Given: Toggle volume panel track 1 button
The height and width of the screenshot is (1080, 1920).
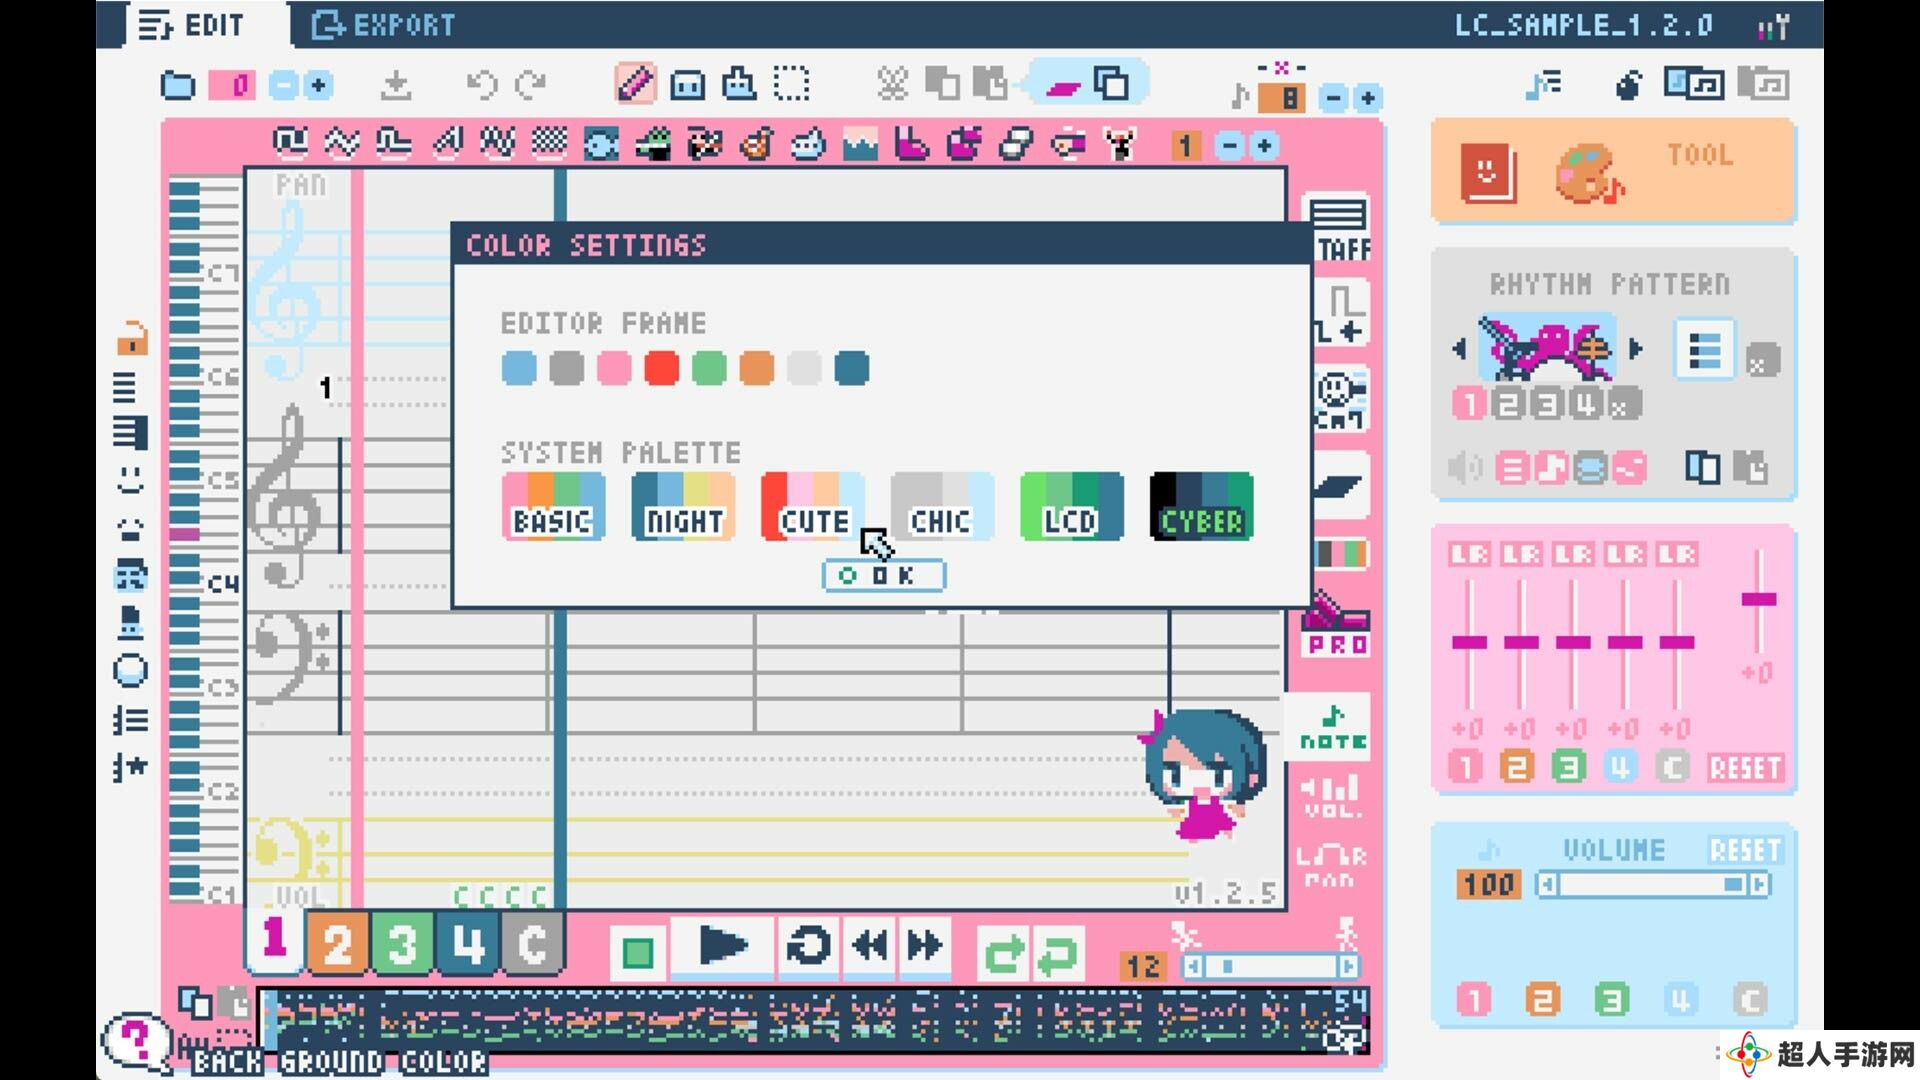Looking at the screenshot, I should tap(1473, 999).
